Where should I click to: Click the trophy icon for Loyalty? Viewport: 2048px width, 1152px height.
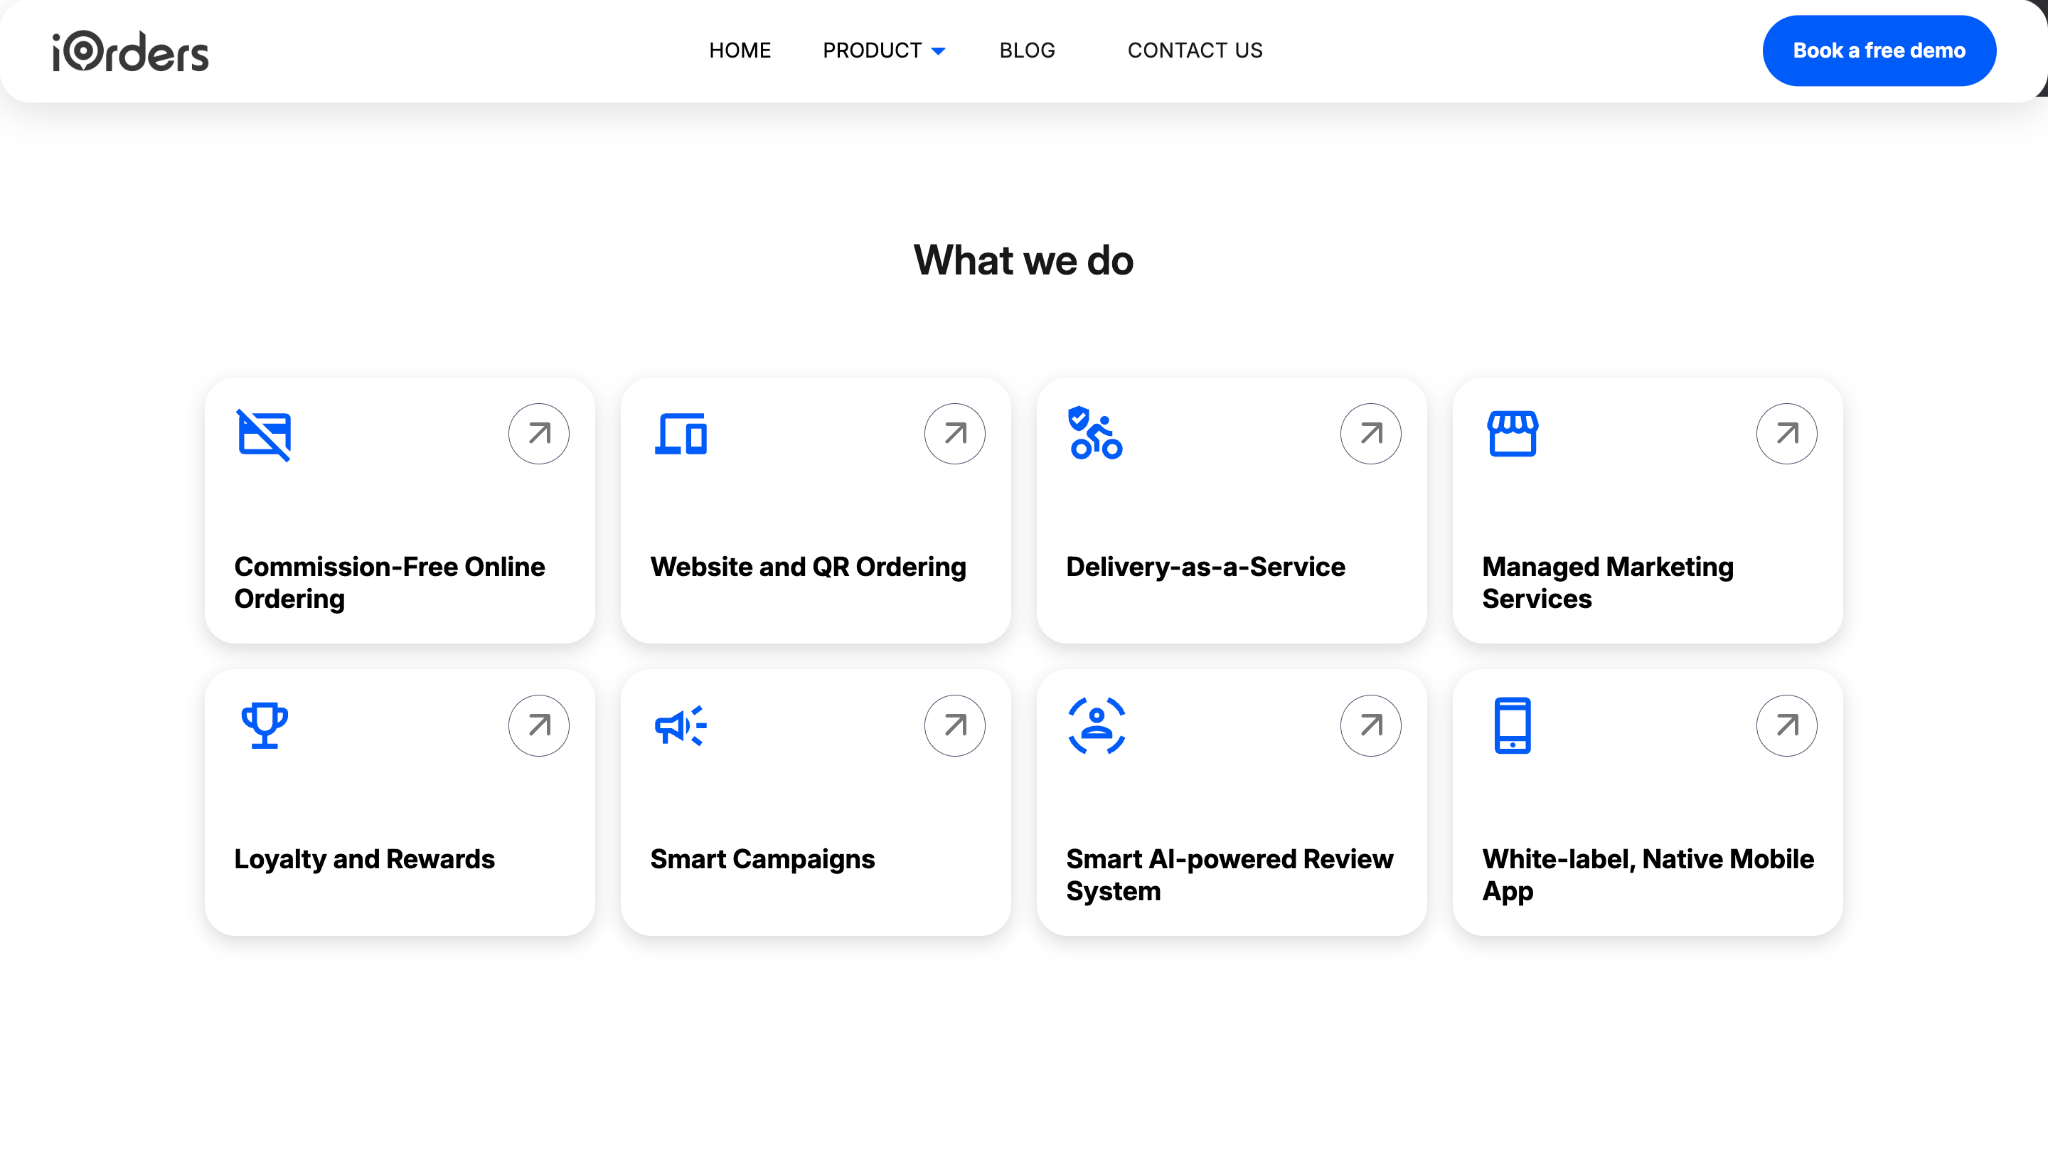[265, 726]
